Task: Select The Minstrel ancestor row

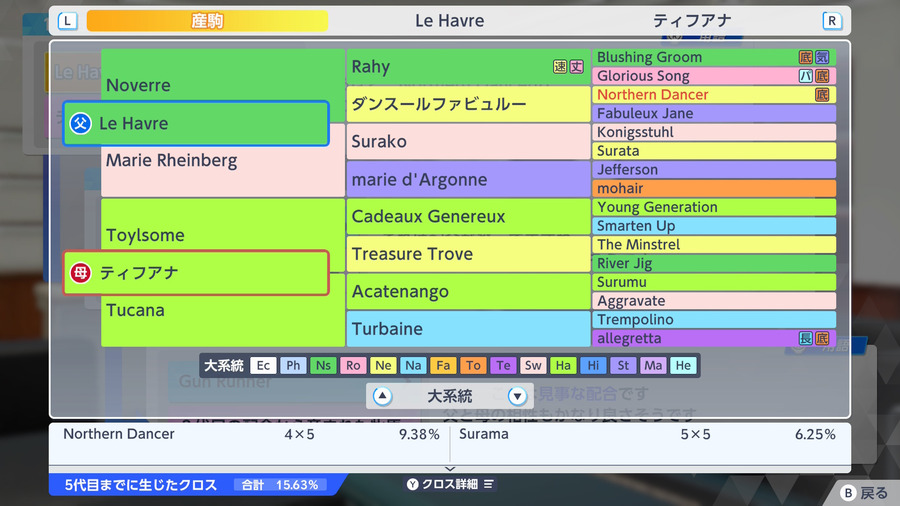Action: (714, 244)
